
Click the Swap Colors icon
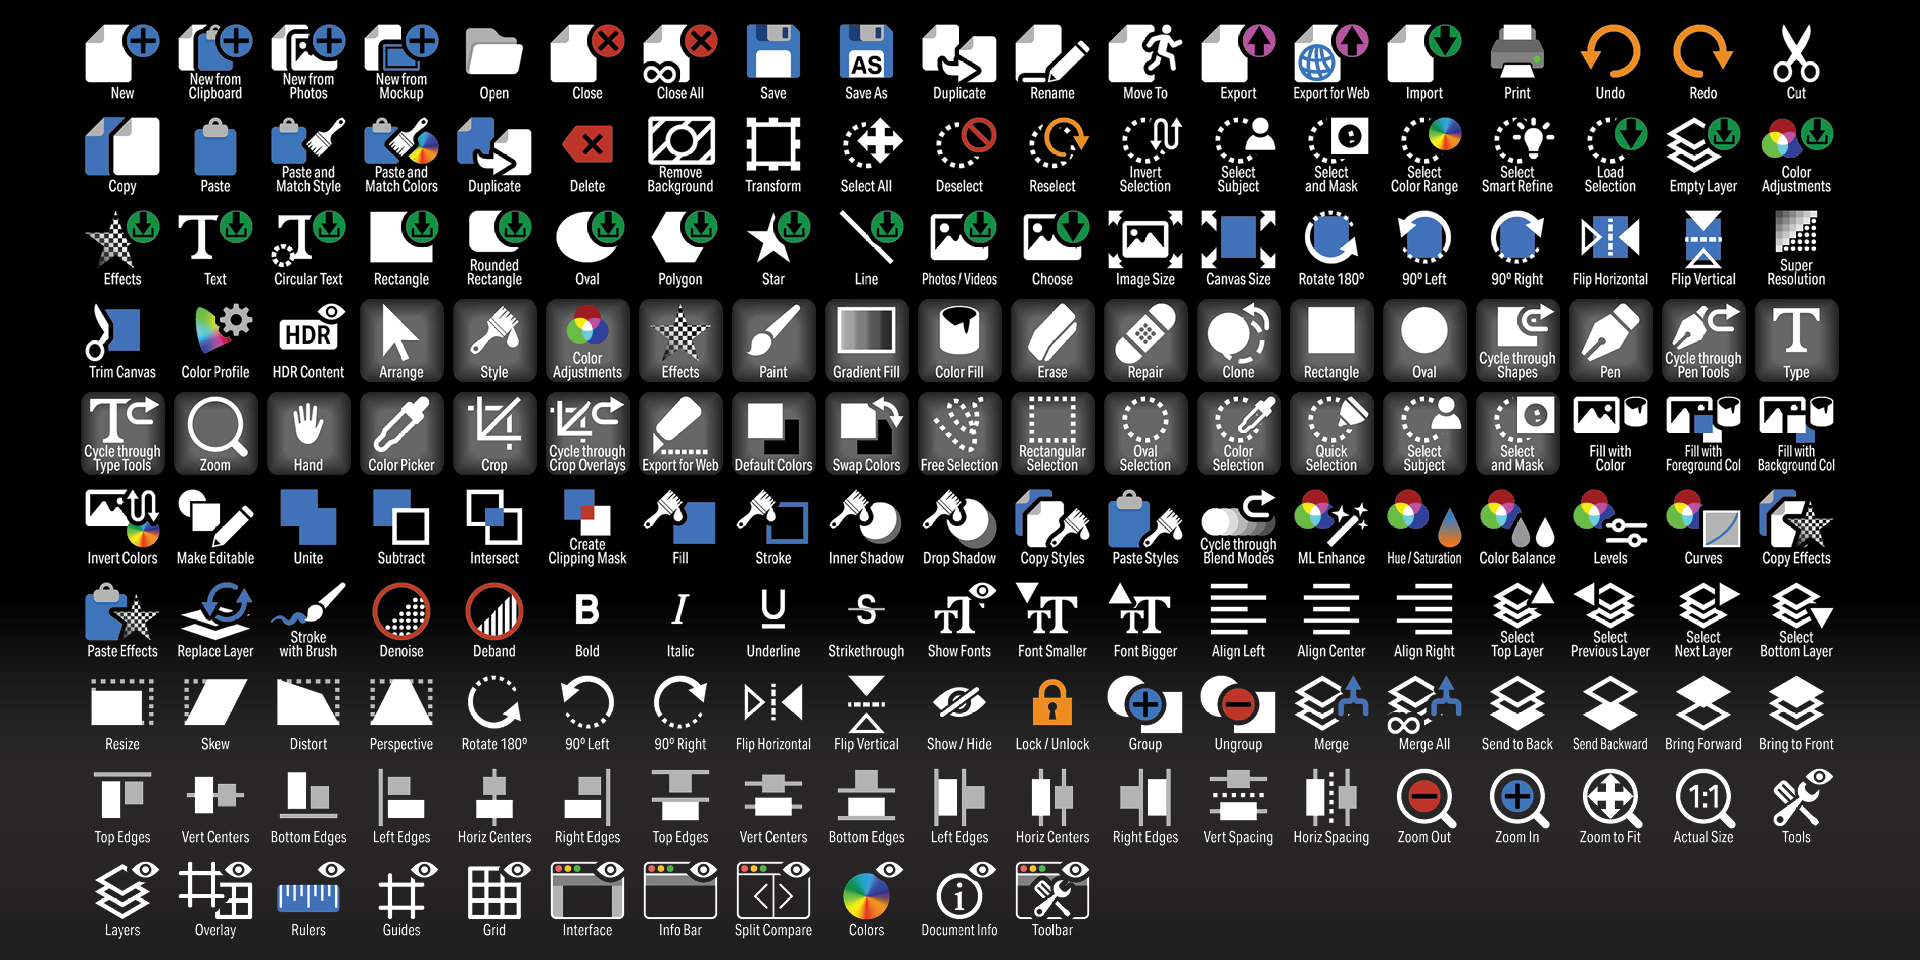click(866, 434)
